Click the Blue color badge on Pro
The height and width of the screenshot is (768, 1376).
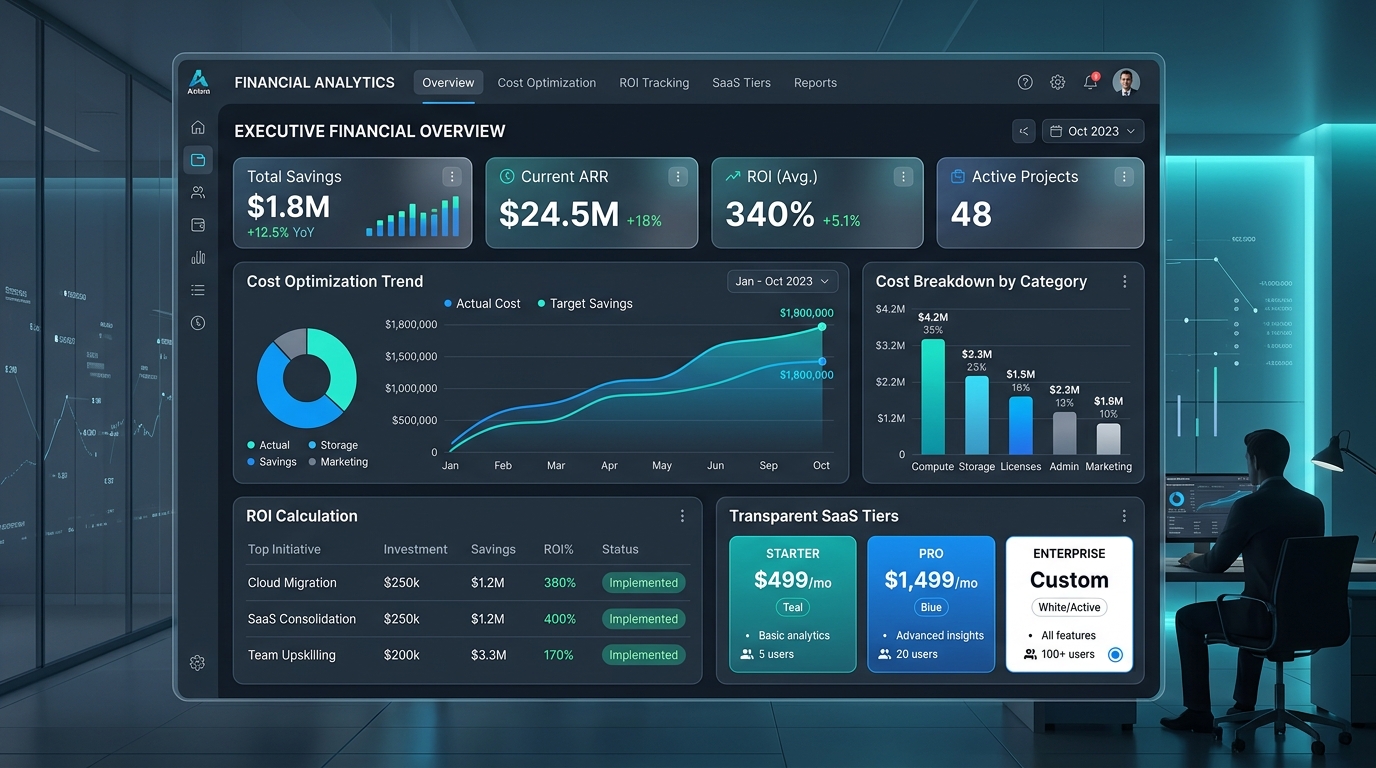point(931,607)
